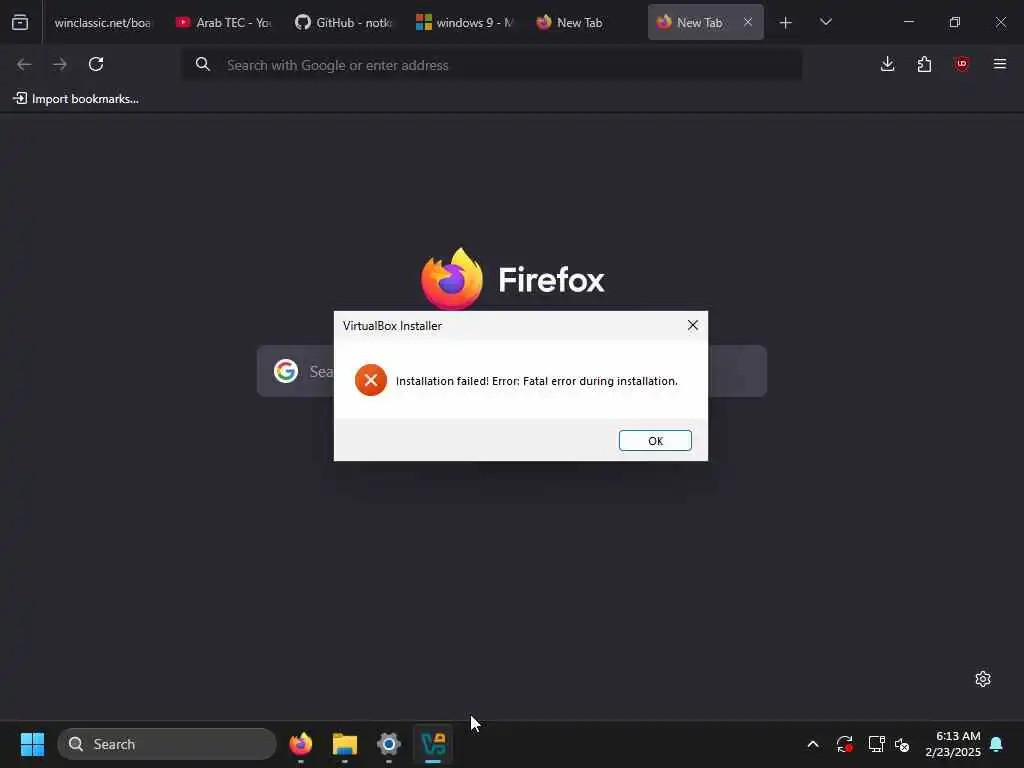Screen dimensions: 1024x768
Task: Open new tab personalize gear settings
Action: pos(983,679)
